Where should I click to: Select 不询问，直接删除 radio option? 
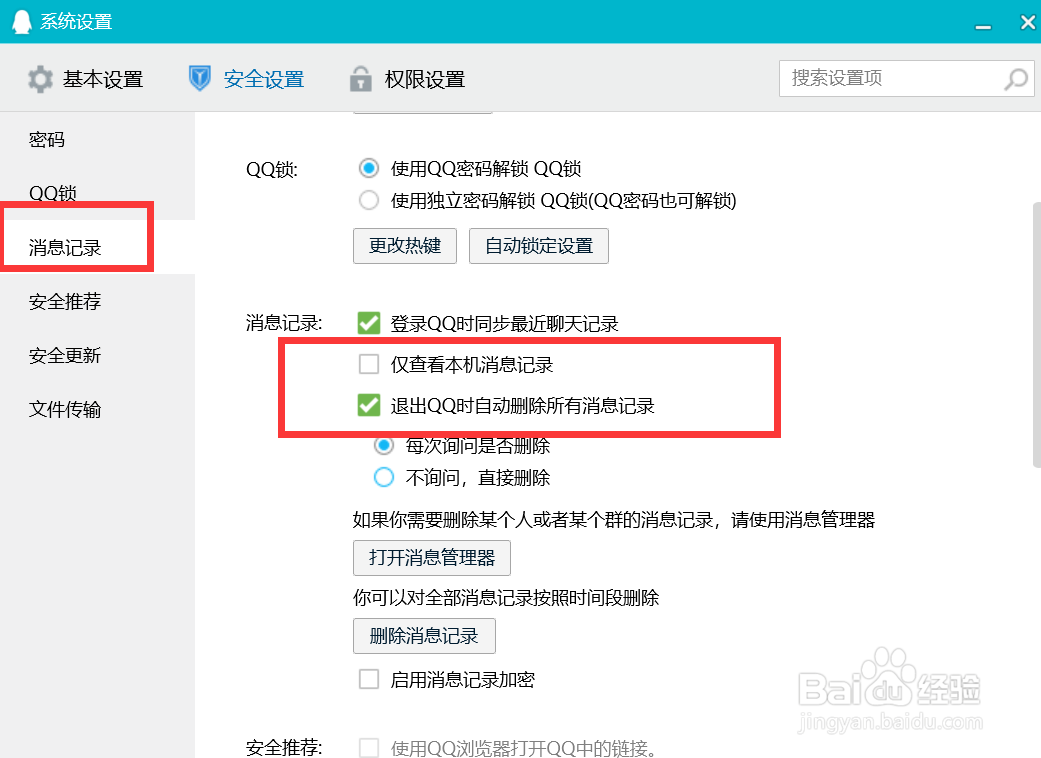384,477
